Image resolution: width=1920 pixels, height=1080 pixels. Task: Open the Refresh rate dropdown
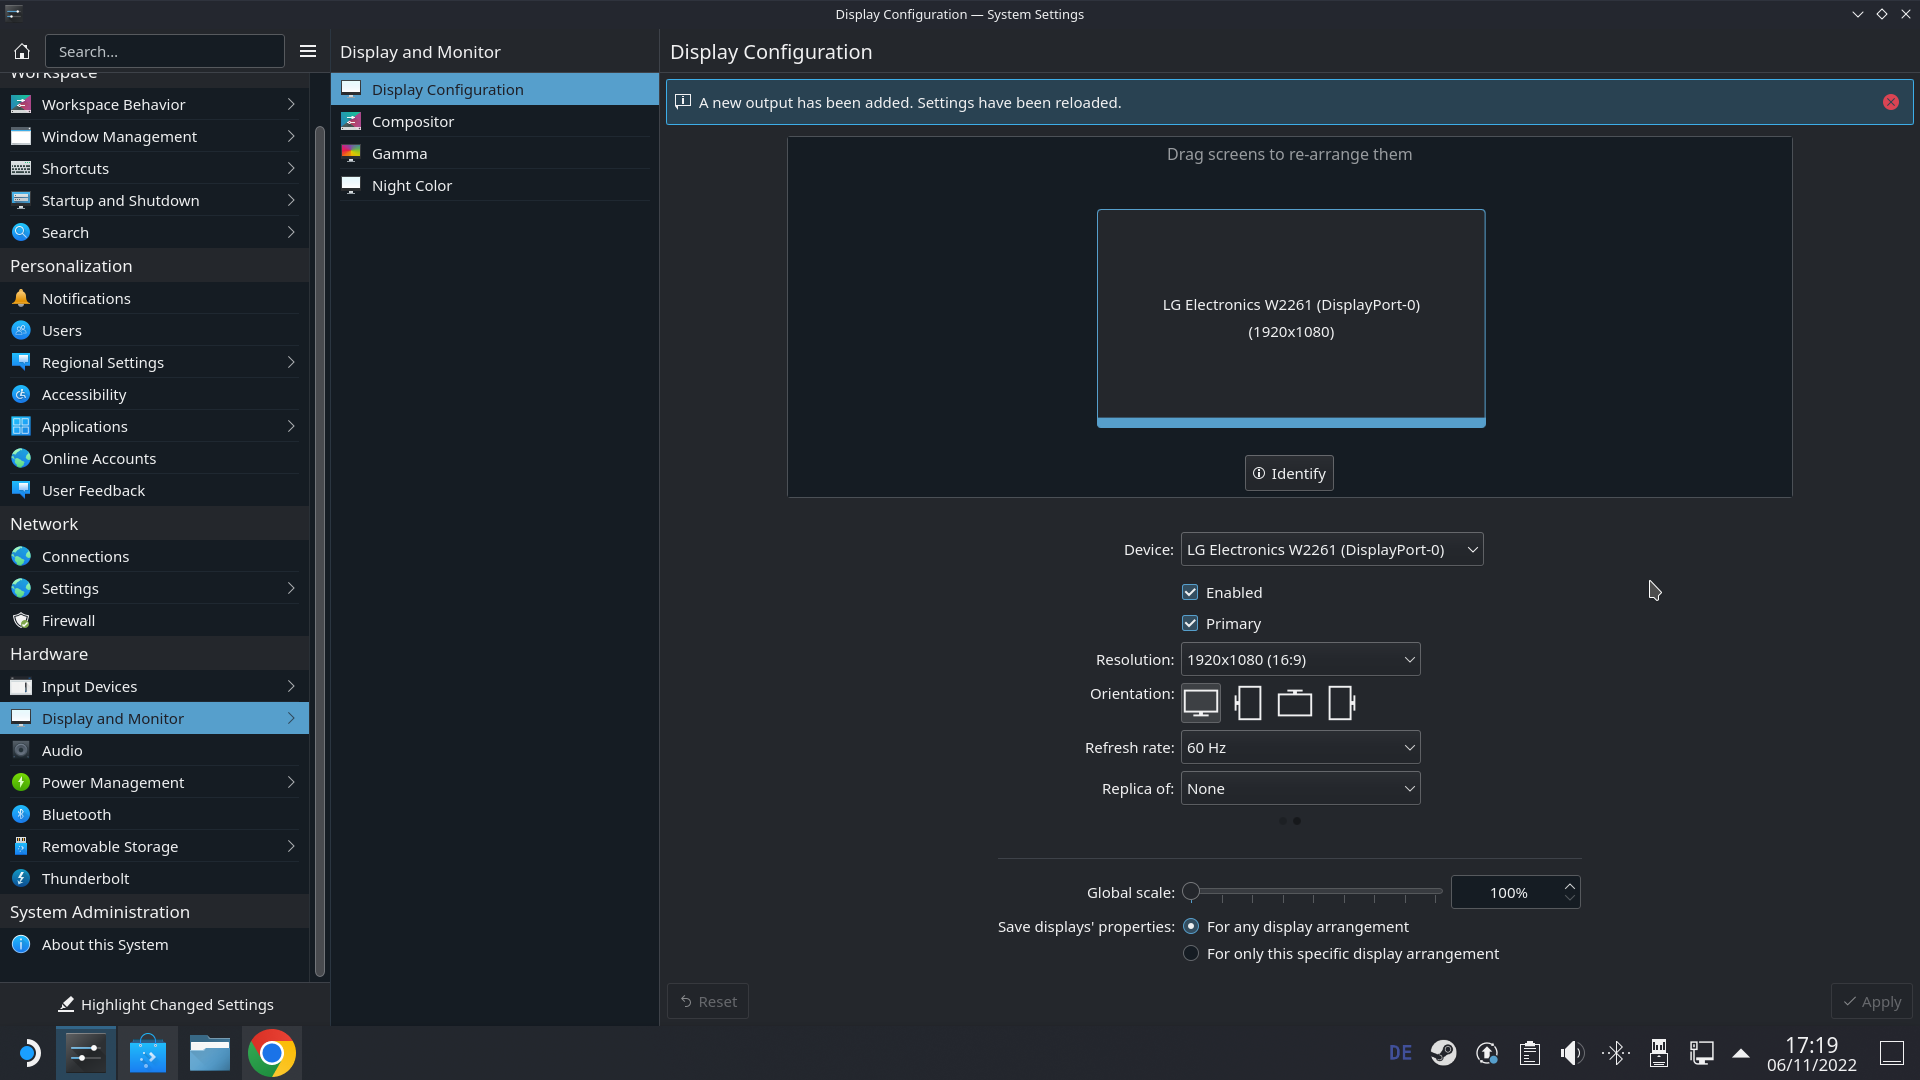(1300, 747)
